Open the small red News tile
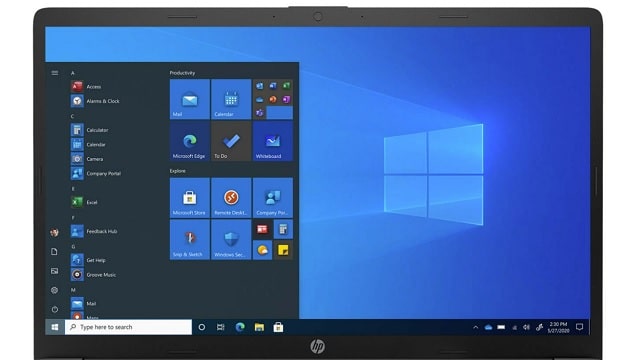Screen dimensions: 640x360 point(262,229)
